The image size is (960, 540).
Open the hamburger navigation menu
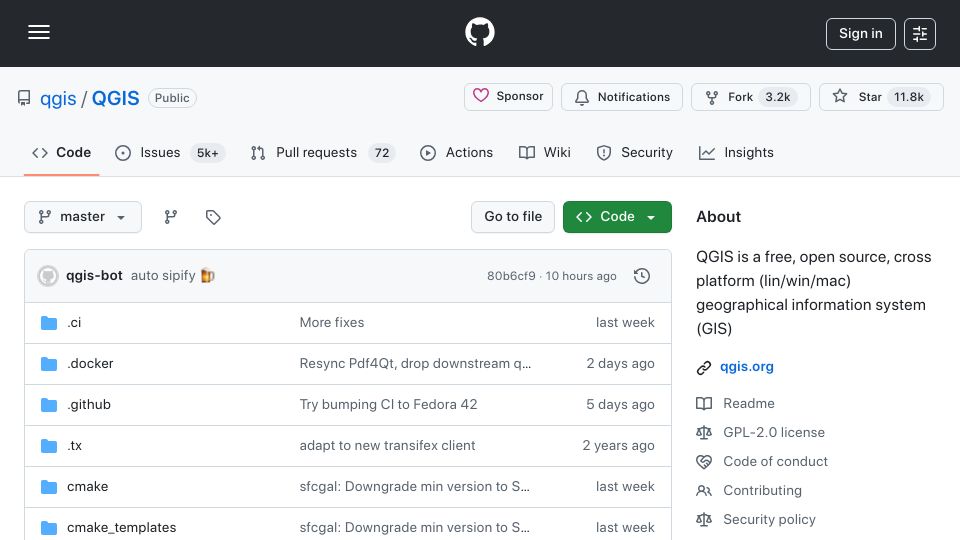(39, 32)
